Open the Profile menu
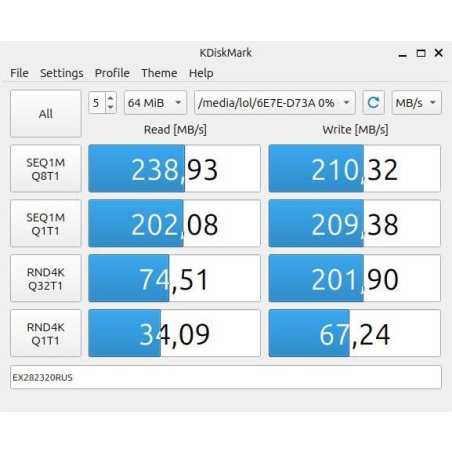The image size is (452, 452). coord(112,73)
